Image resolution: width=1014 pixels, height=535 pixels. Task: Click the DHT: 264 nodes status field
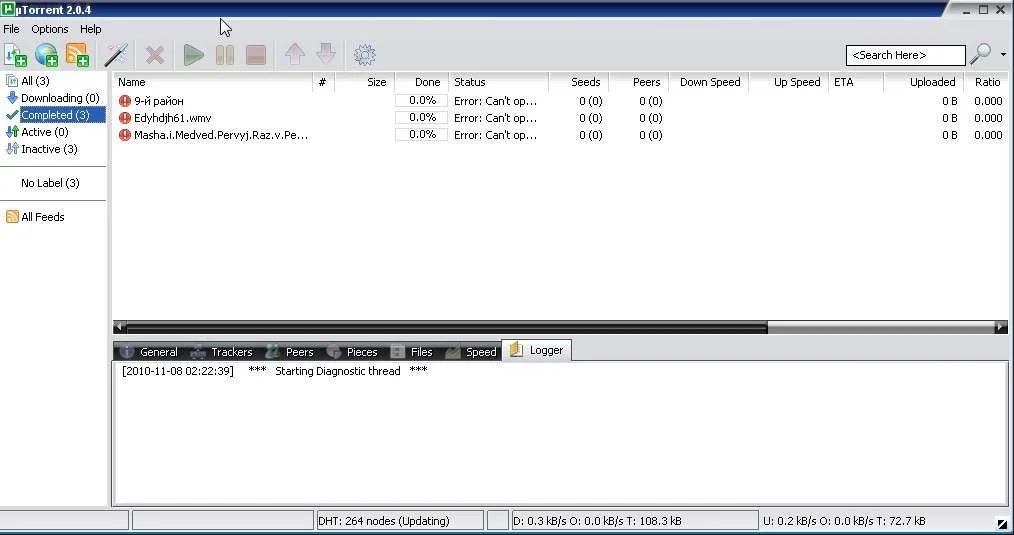click(x=400, y=521)
